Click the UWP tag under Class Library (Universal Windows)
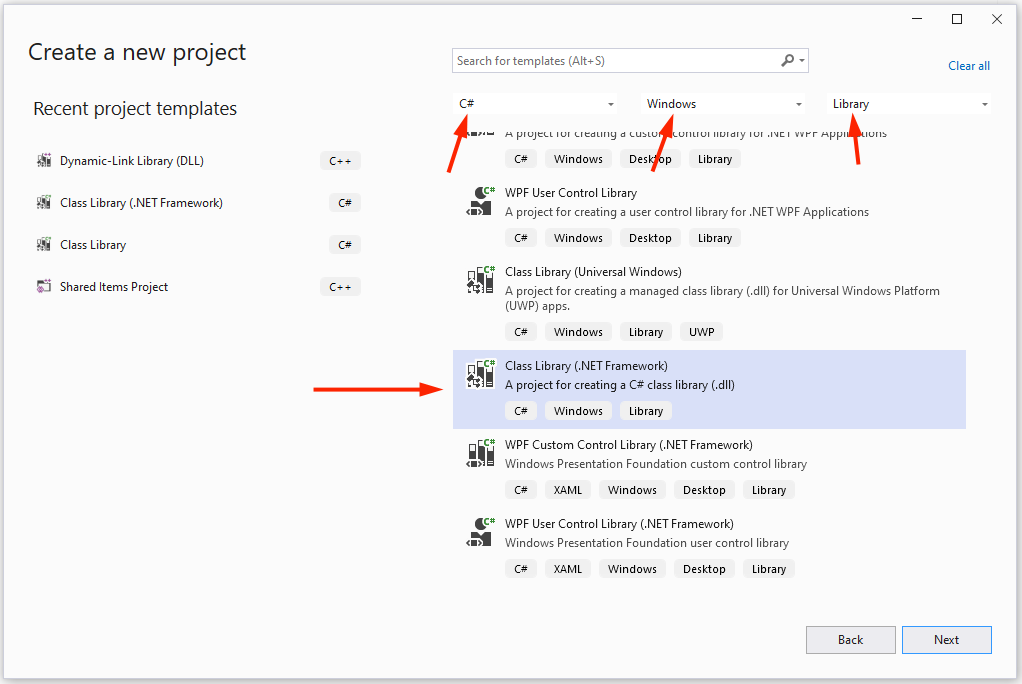This screenshot has height=684, width=1022. (x=701, y=332)
